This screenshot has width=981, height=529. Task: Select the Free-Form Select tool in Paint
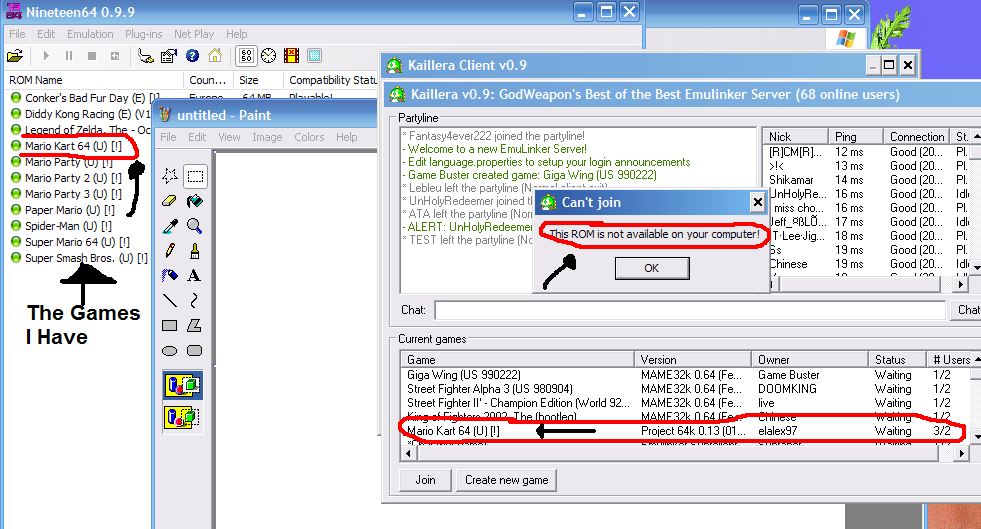pos(170,176)
